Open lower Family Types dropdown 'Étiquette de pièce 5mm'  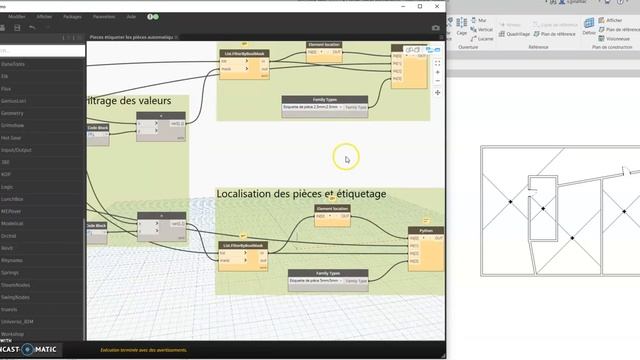316,281
